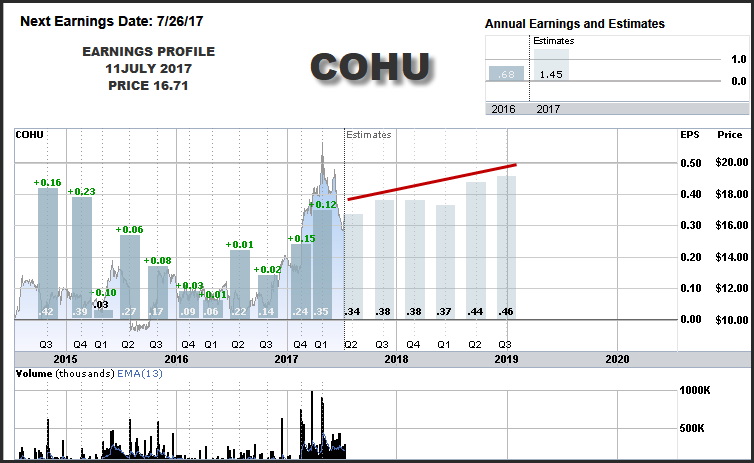
Task: Click the +0.01 surprise above the .22 bar
Action: 239,245
